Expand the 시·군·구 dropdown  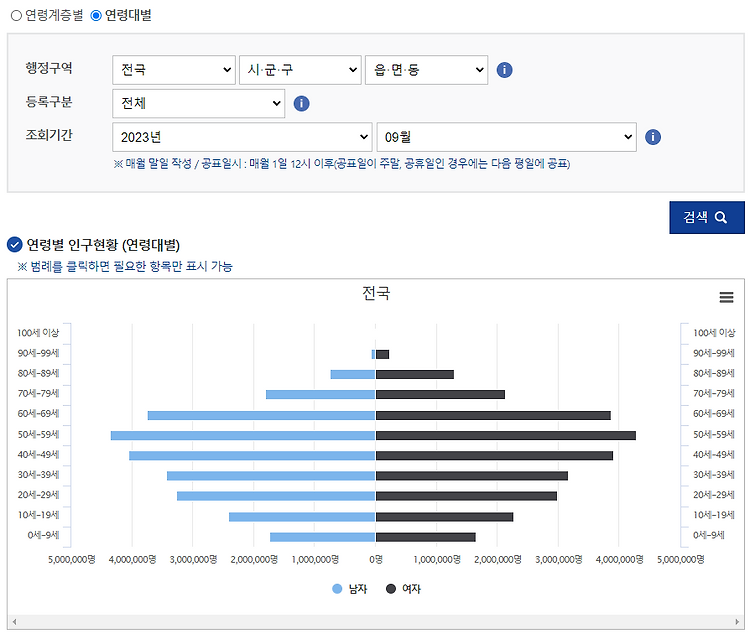[x=300, y=70]
